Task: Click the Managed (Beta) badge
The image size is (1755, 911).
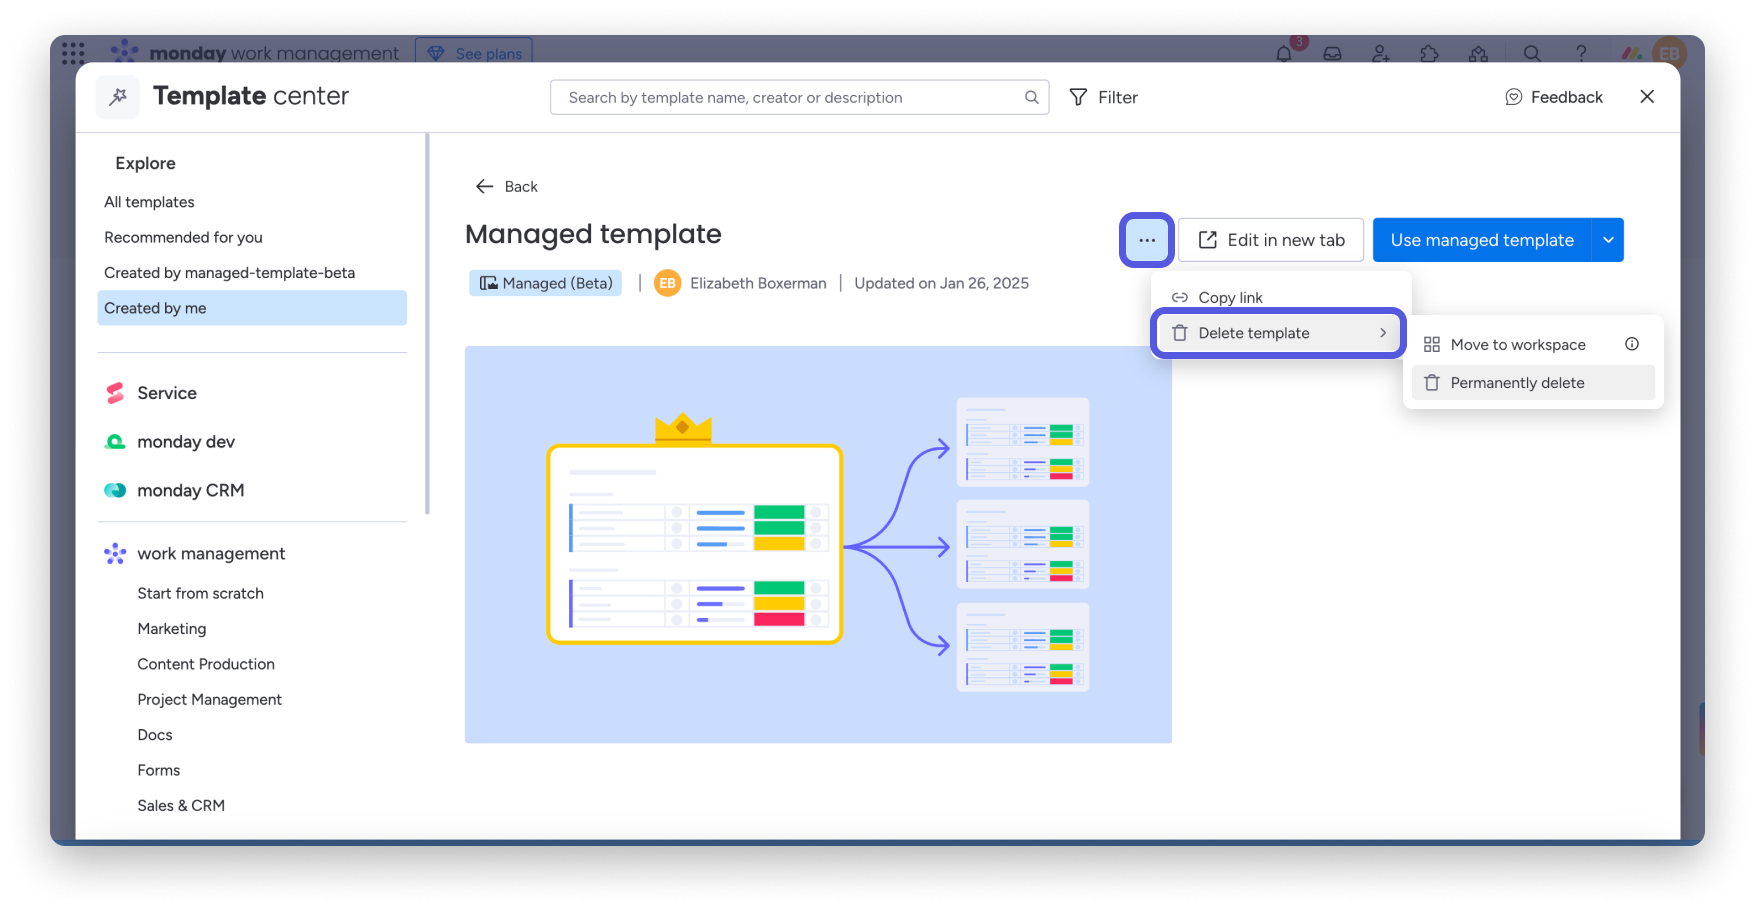Action: (x=546, y=283)
